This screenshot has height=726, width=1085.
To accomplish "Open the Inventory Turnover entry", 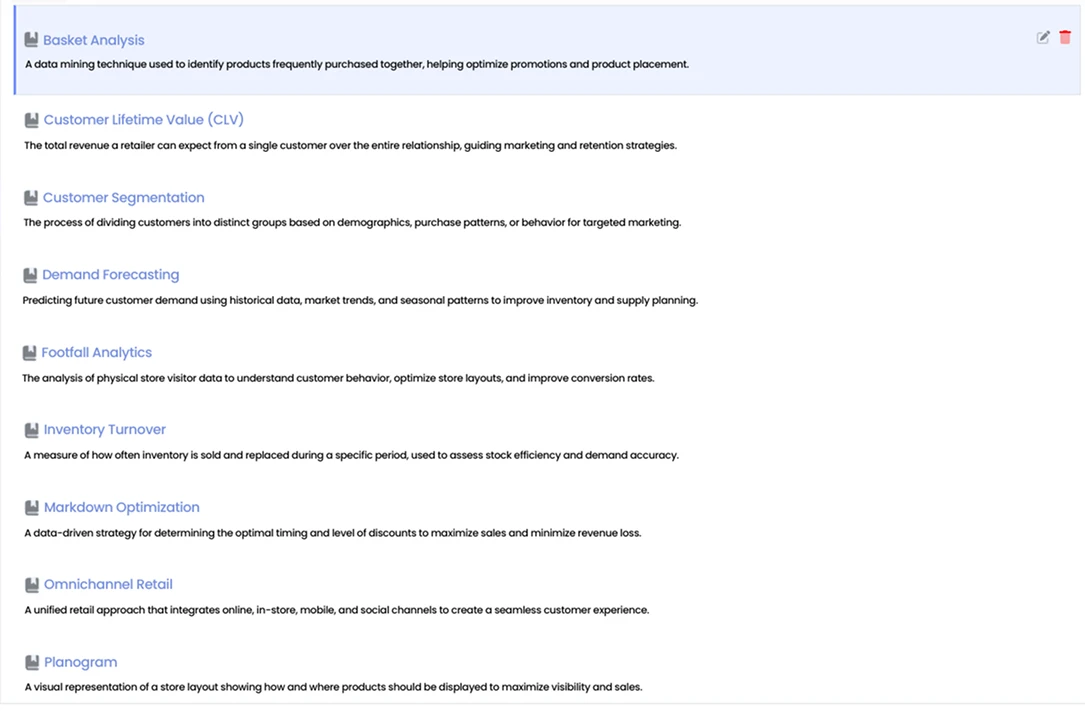I will point(104,430).
